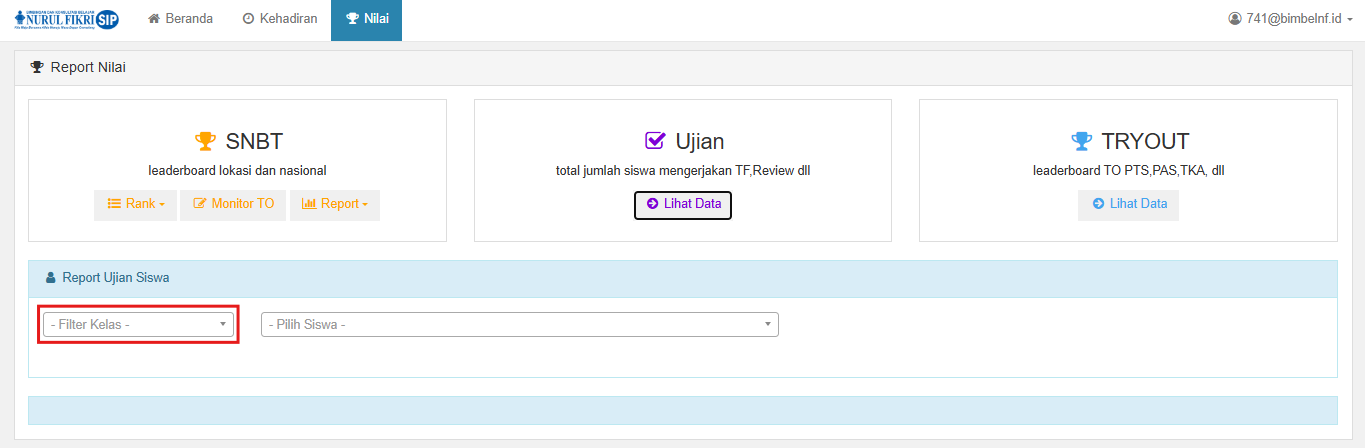Click the purple Ujian checkmark icon
This screenshot has height=448, width=1365.
coord(655,141)
